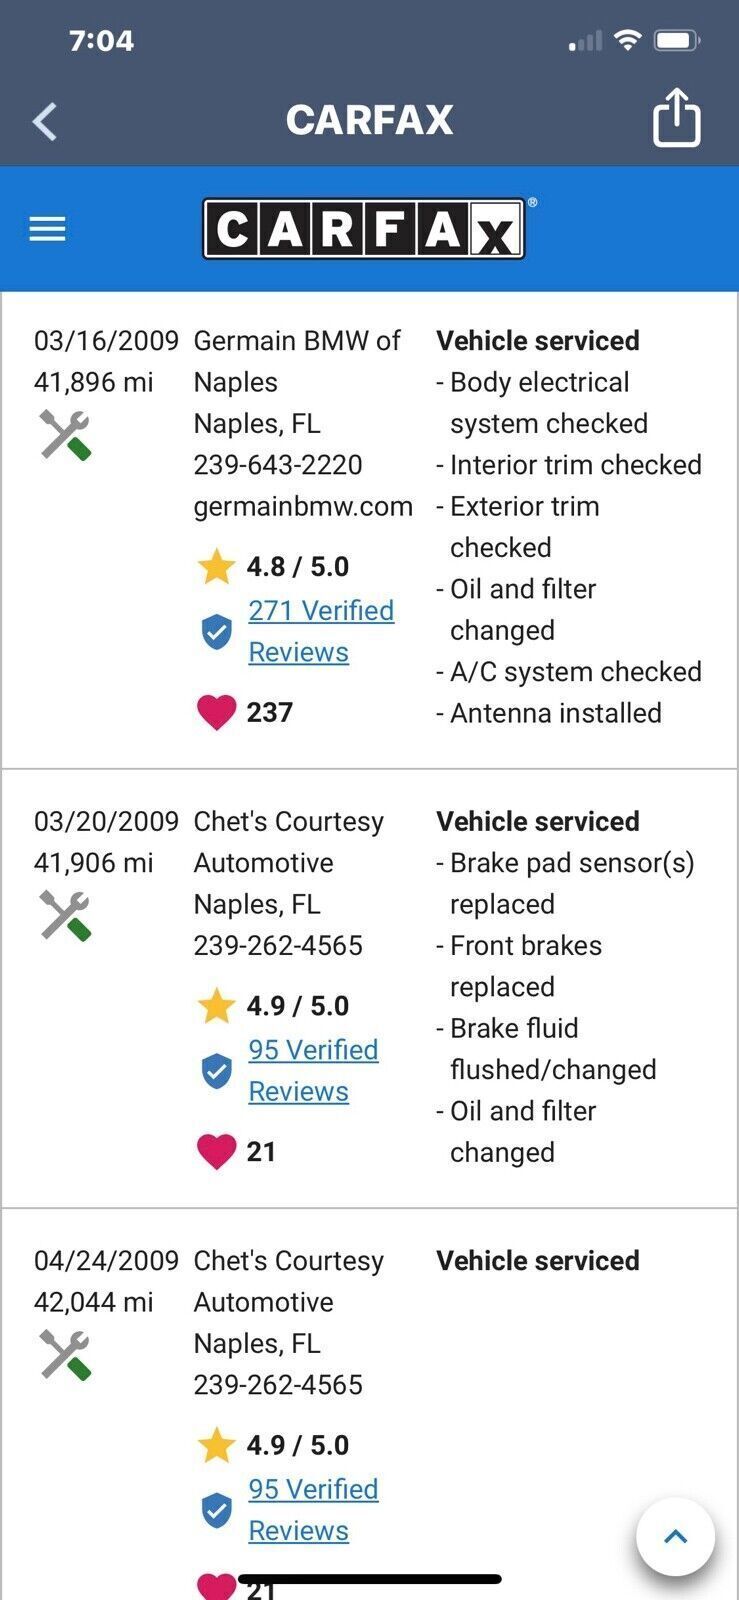The height and width of the screenshot is (1600, 739).
Task: Tap the scroll-to-top arrow button
Action: pyautogui.click(x=676, y=1536)
